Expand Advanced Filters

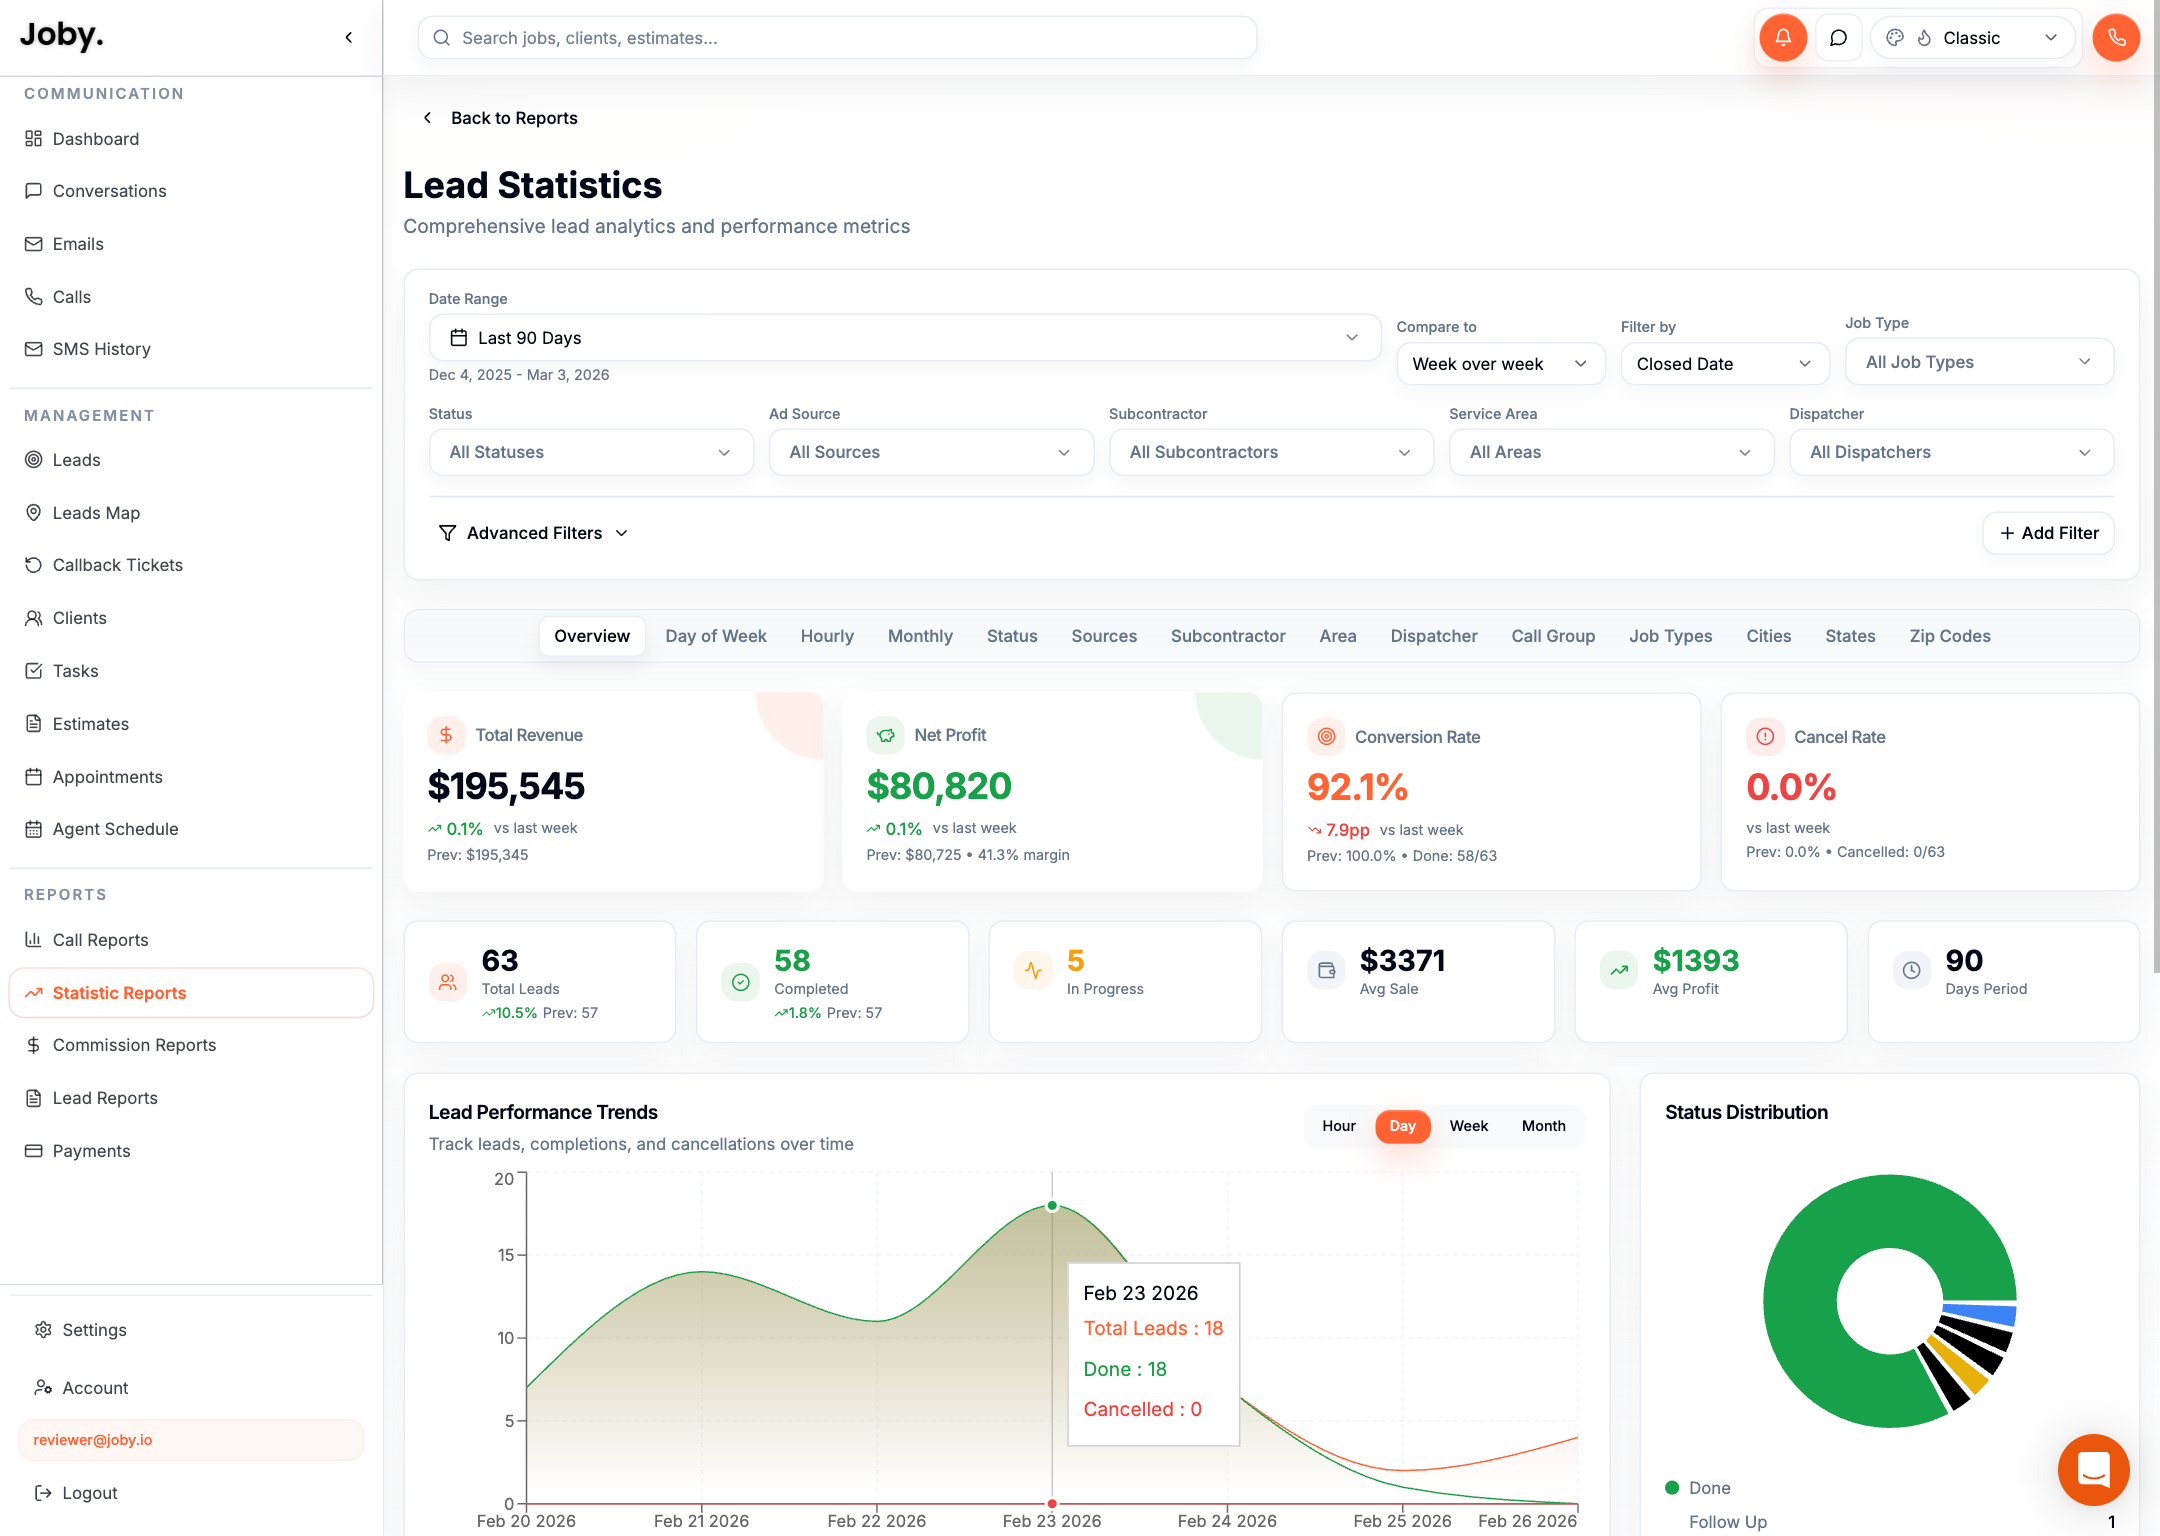534,533
